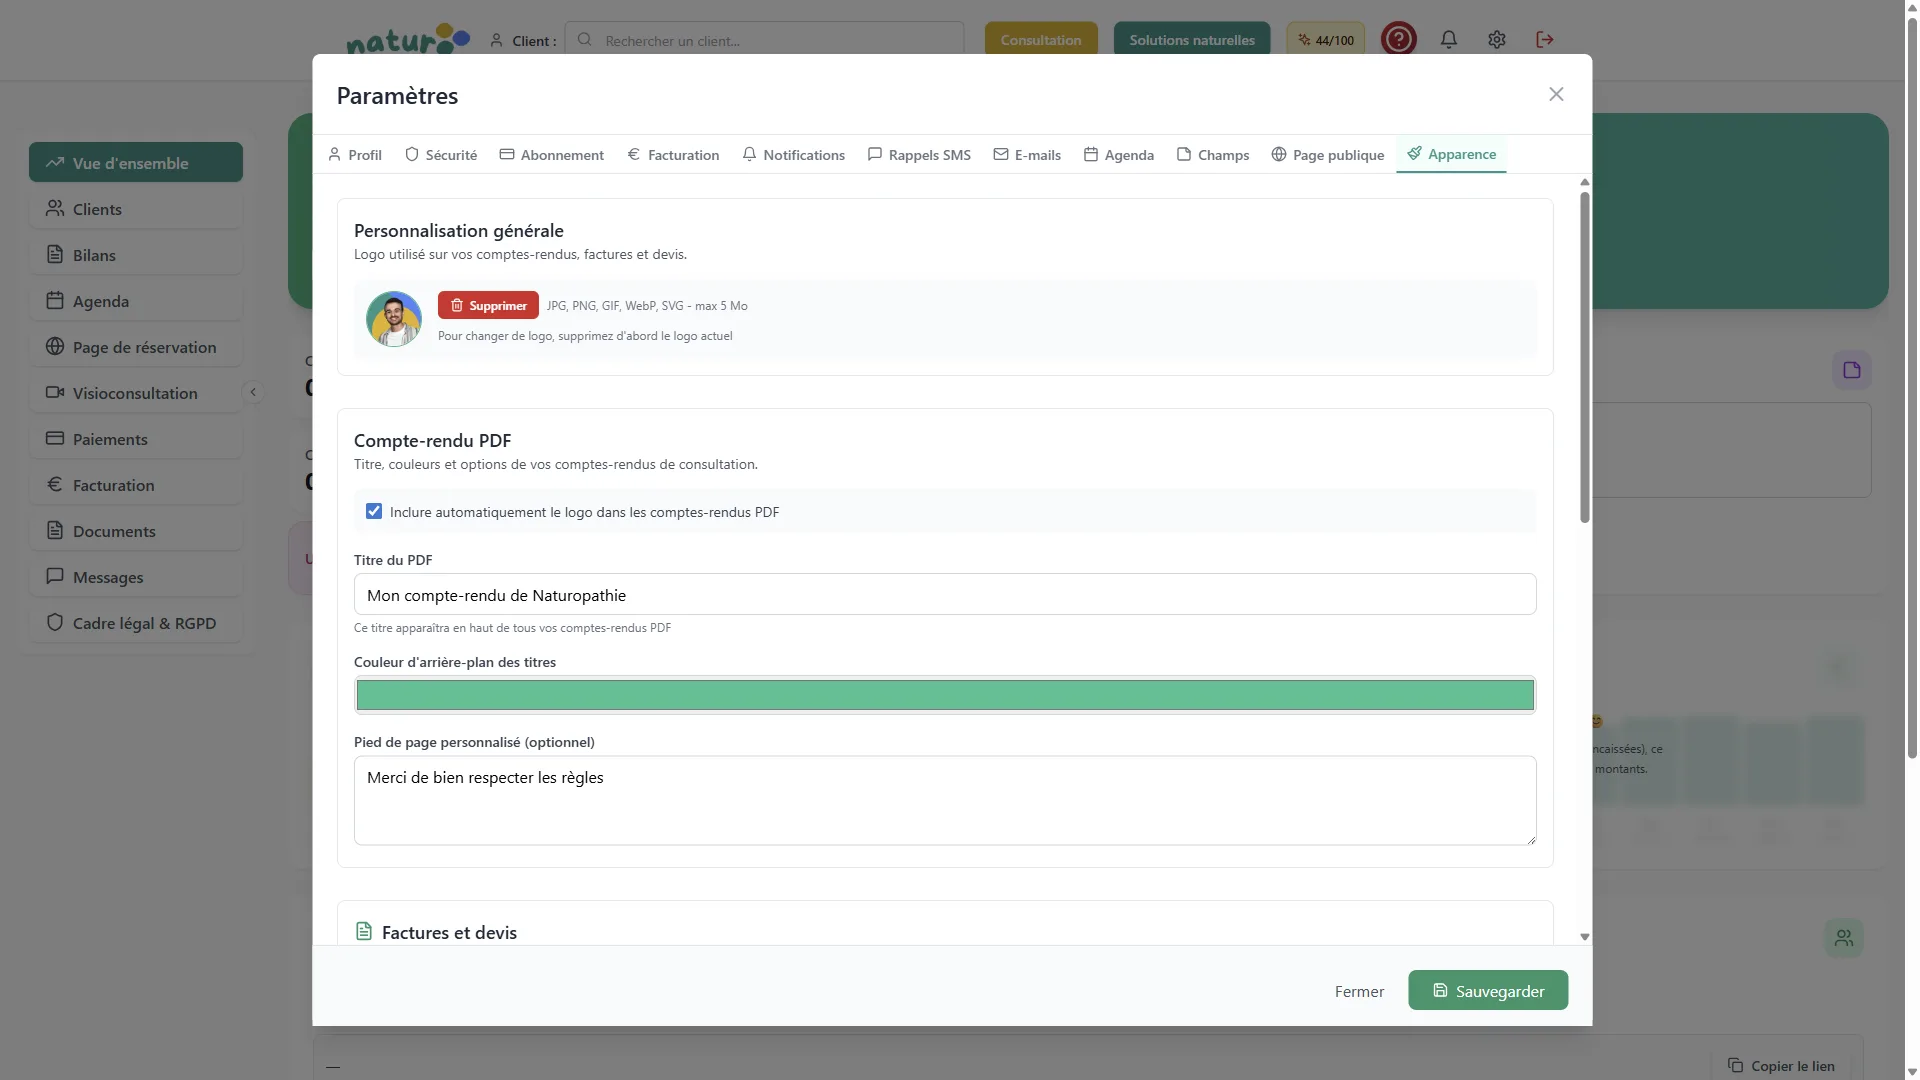Click the 44/100 score badge
1920x1080 pixels.
tap(1325, 40)
